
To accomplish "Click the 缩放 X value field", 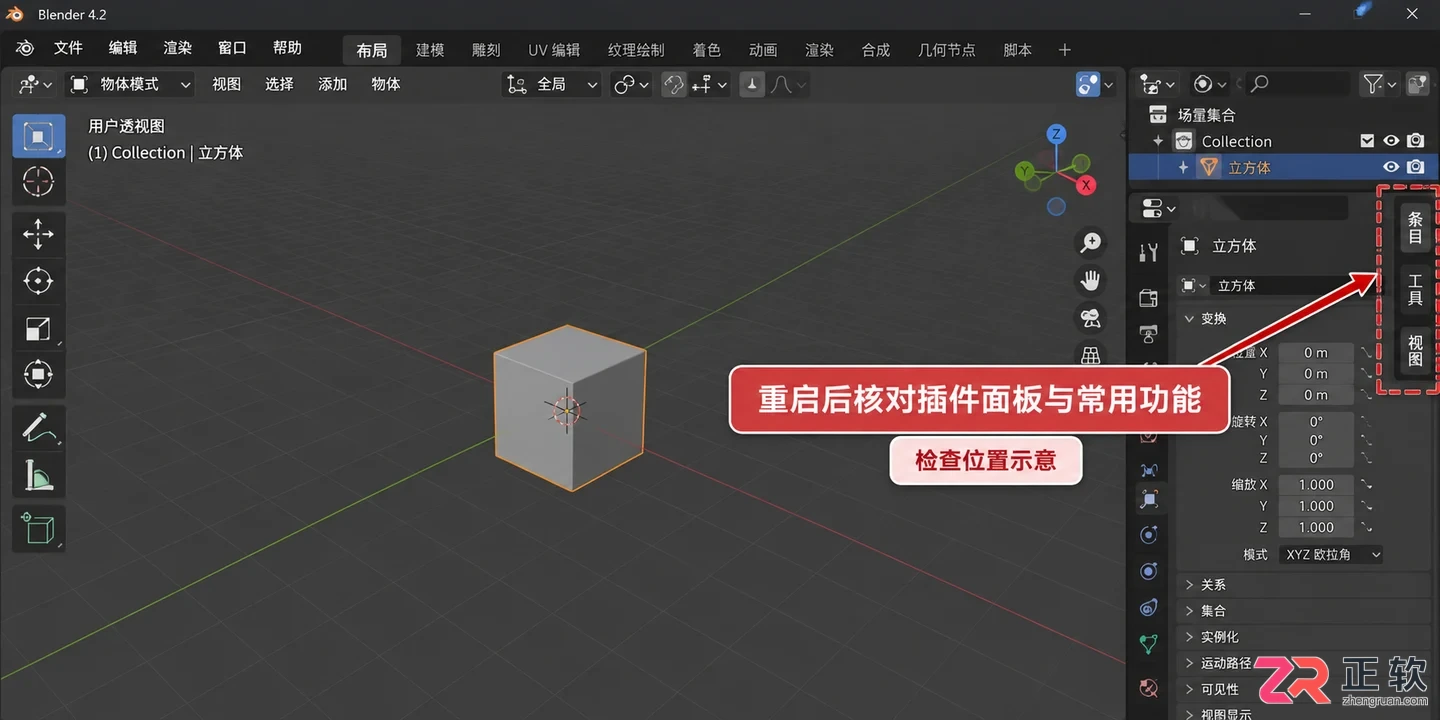I will (x=1316, y=484).
